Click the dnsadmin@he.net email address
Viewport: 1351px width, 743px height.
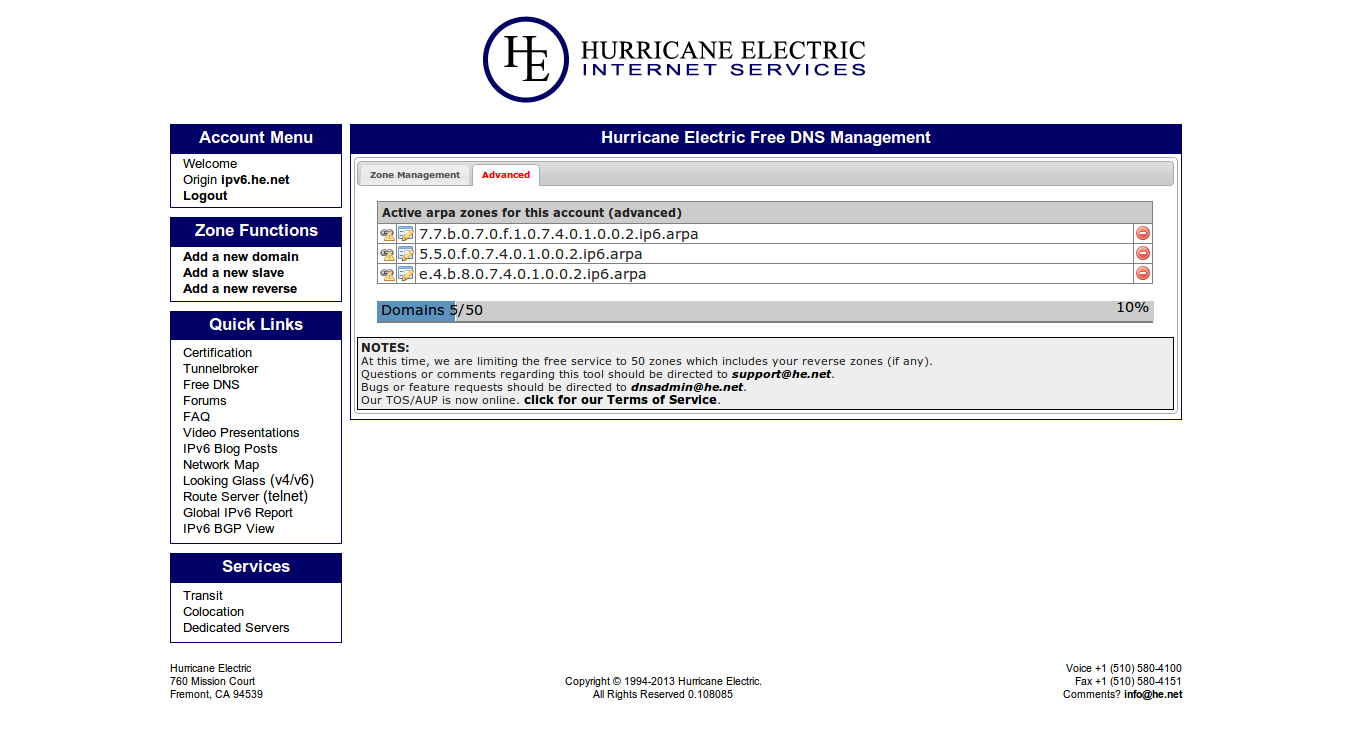(687, 387)
